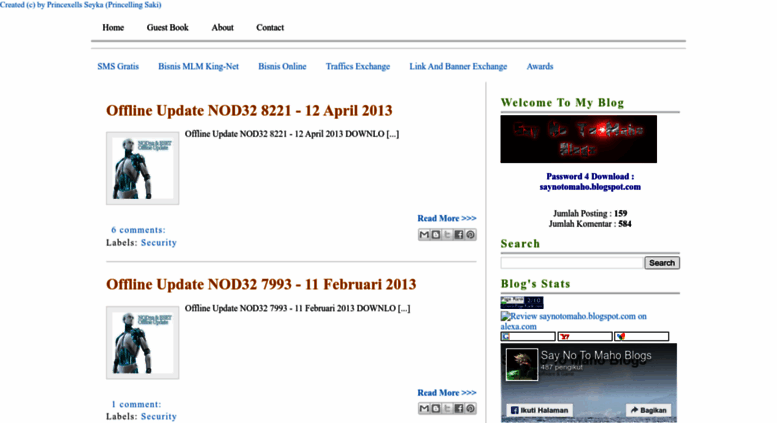Screen dimensions: 777x423
Task: Click Read More for NOD32 7993 post
Action: click(x=446, y=393)
